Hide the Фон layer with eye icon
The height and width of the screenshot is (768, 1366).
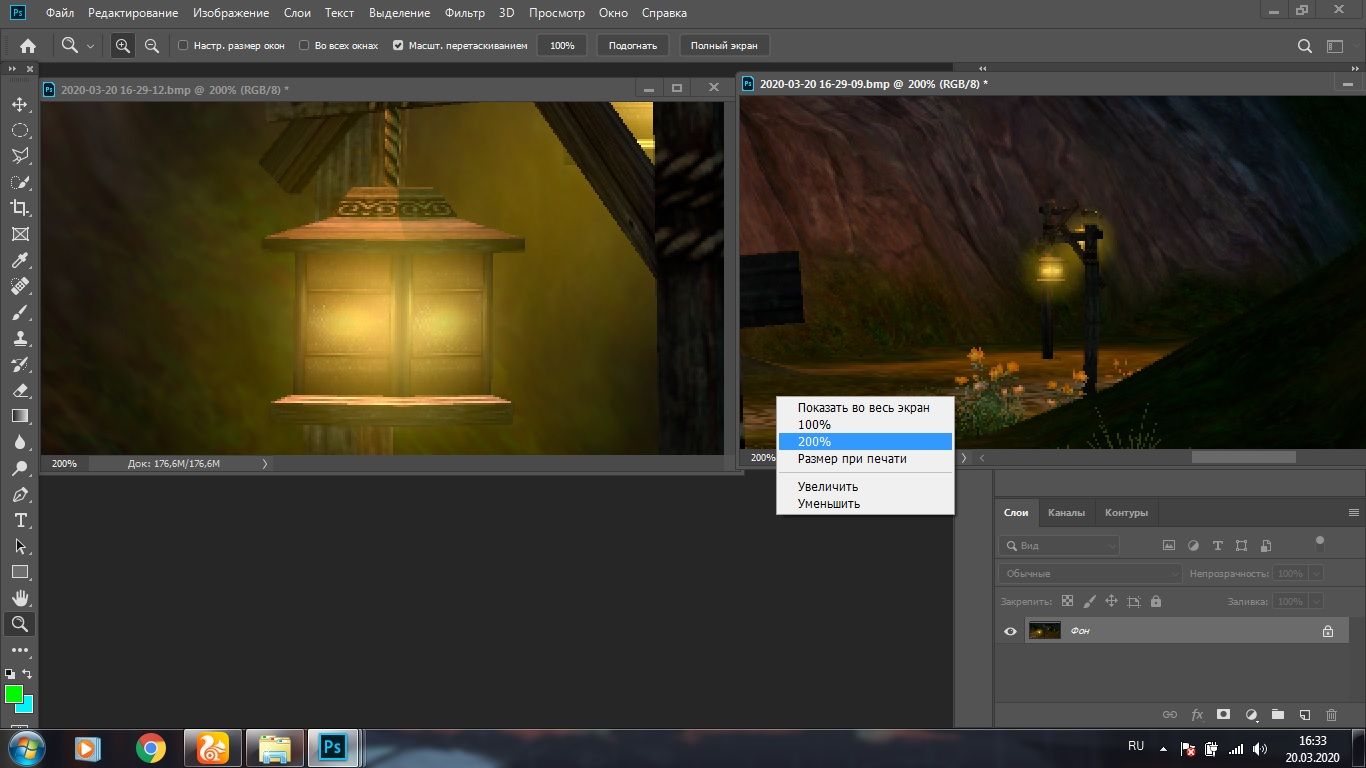click(x=1010, y=631)
